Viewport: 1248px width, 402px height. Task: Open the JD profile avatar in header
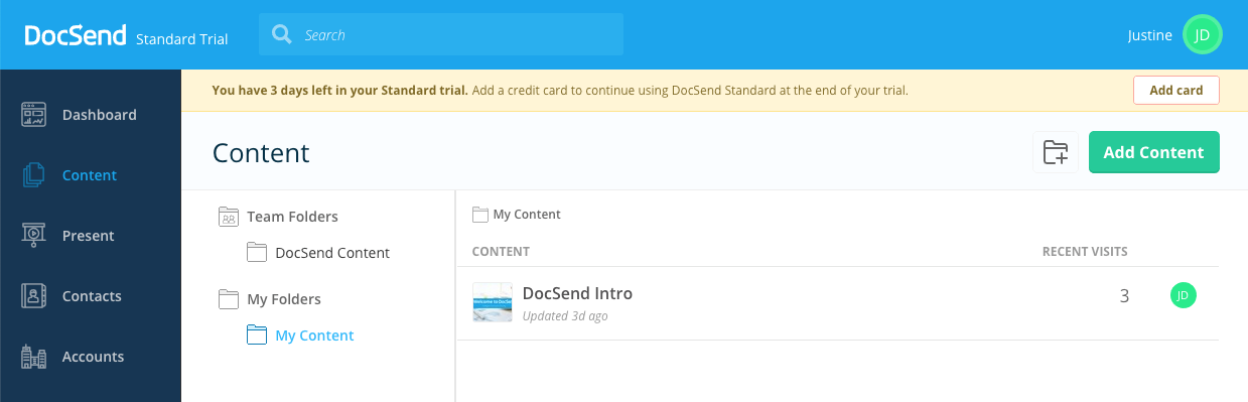click(x=1203, y=35)
